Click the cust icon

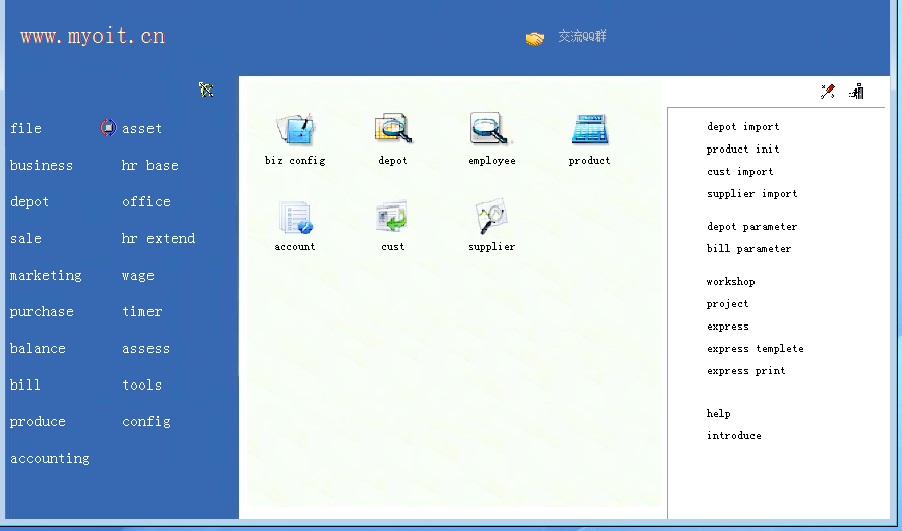point(392,216)
